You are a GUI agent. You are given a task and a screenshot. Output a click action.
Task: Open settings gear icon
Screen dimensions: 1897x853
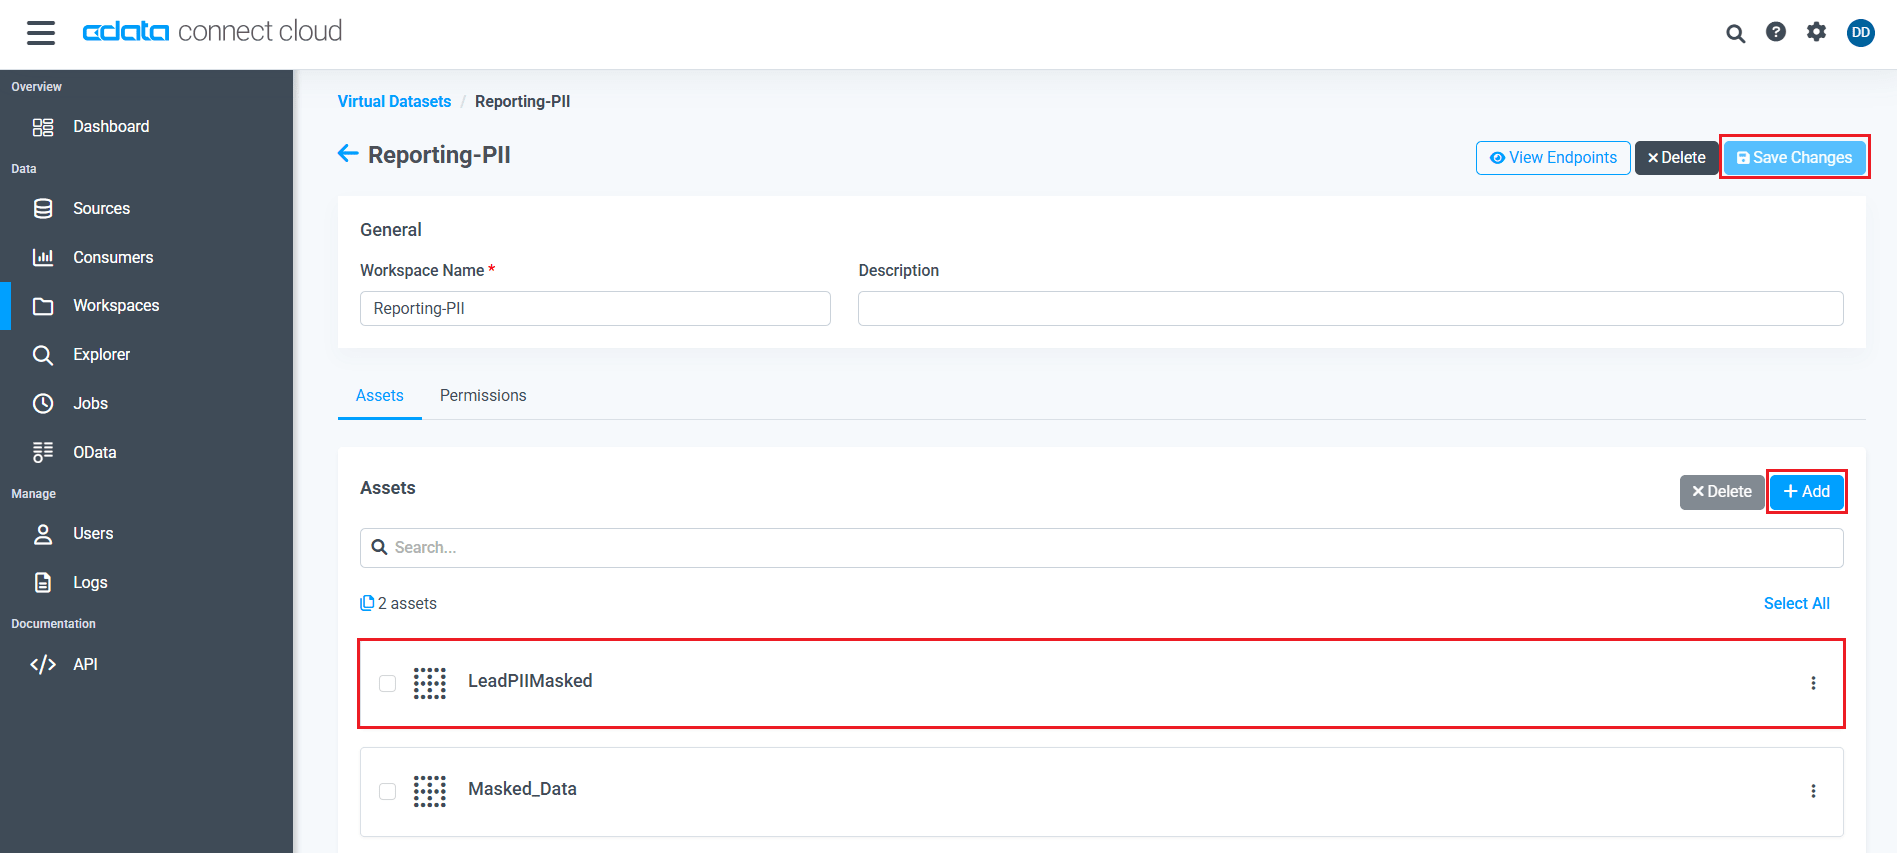click(x=1816, y=32)
